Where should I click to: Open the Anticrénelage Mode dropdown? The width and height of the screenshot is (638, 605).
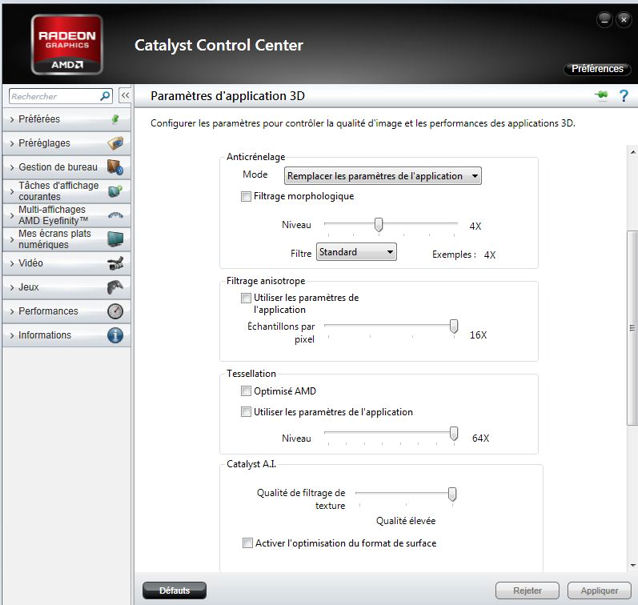[x=382, y=176]
